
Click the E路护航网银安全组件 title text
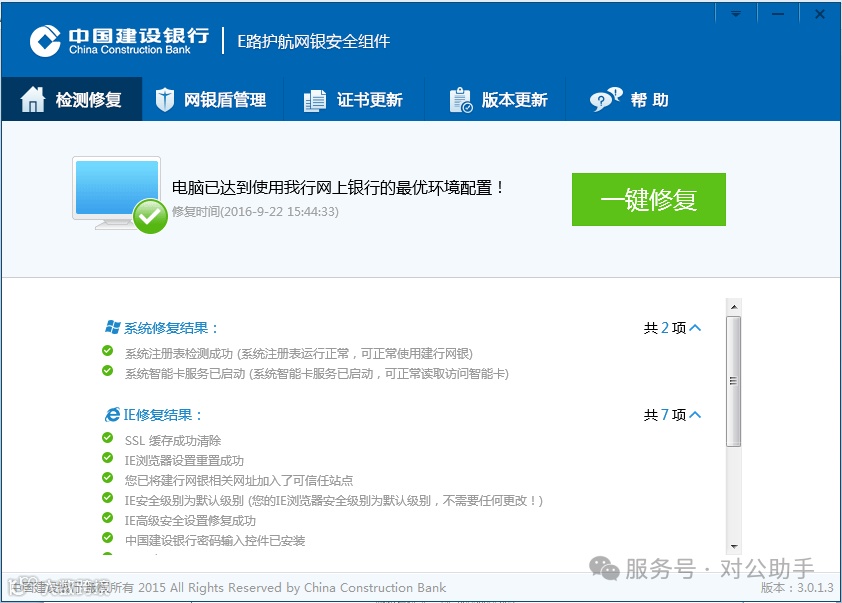coord(314,41)
